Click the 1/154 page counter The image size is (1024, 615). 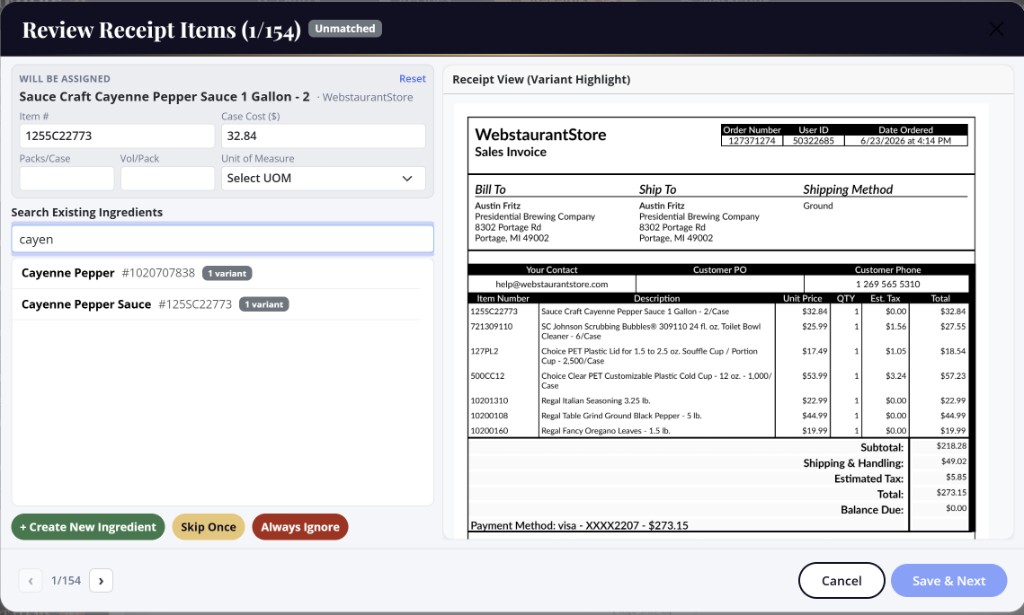66,580
